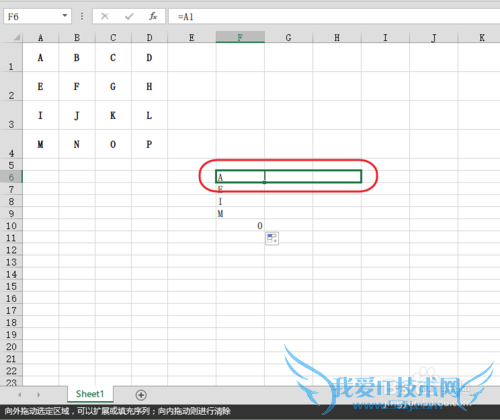Select column G header
Screen dimensions: 500x420
tap(288, 38)
